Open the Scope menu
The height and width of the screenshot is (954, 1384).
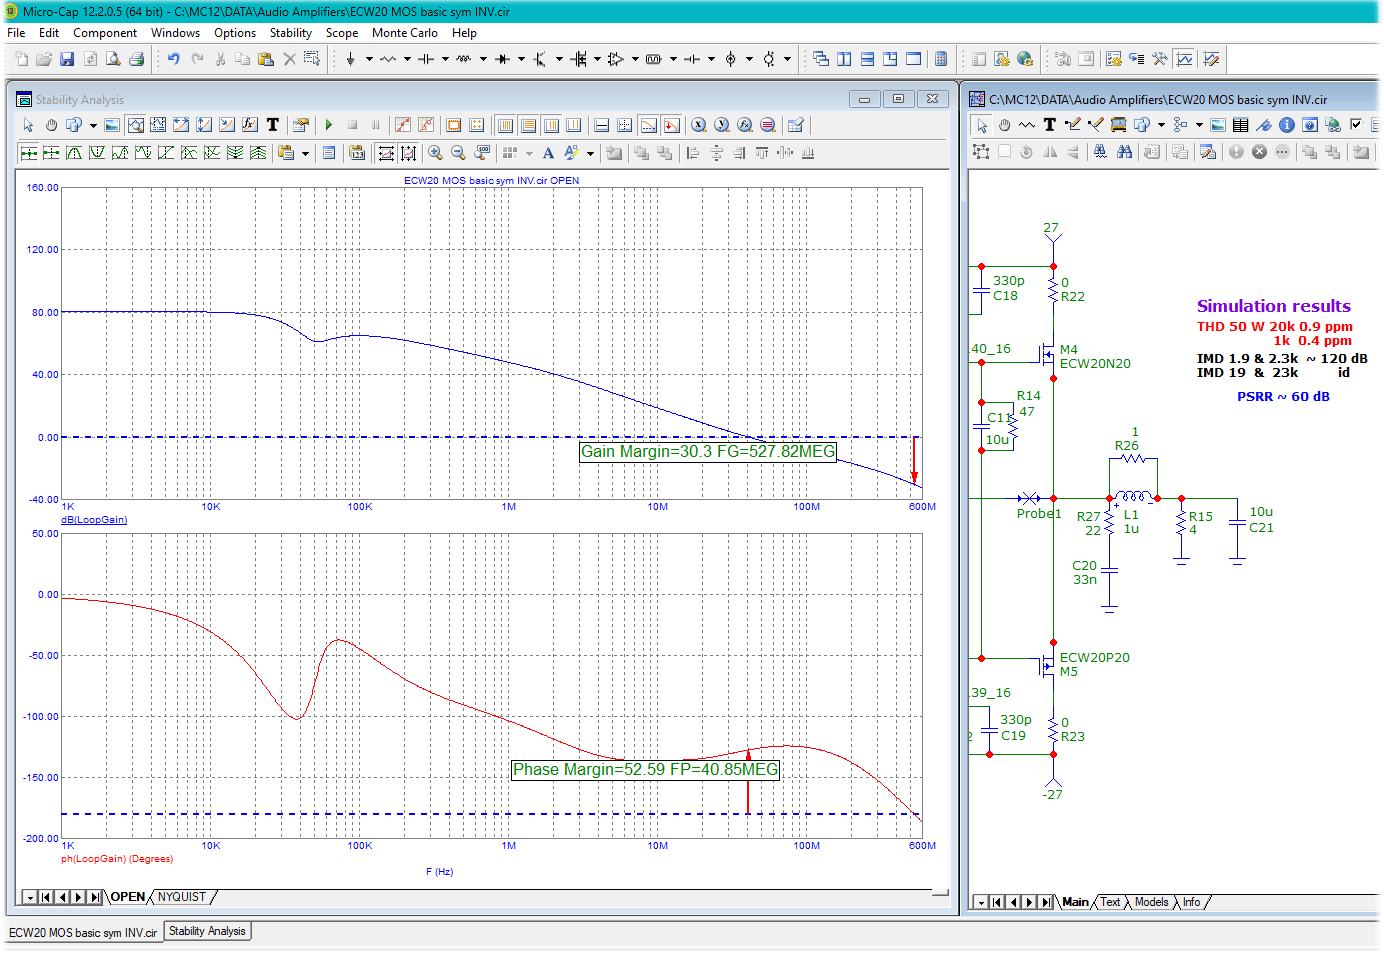pyautogui.click(x=342, y=33)
